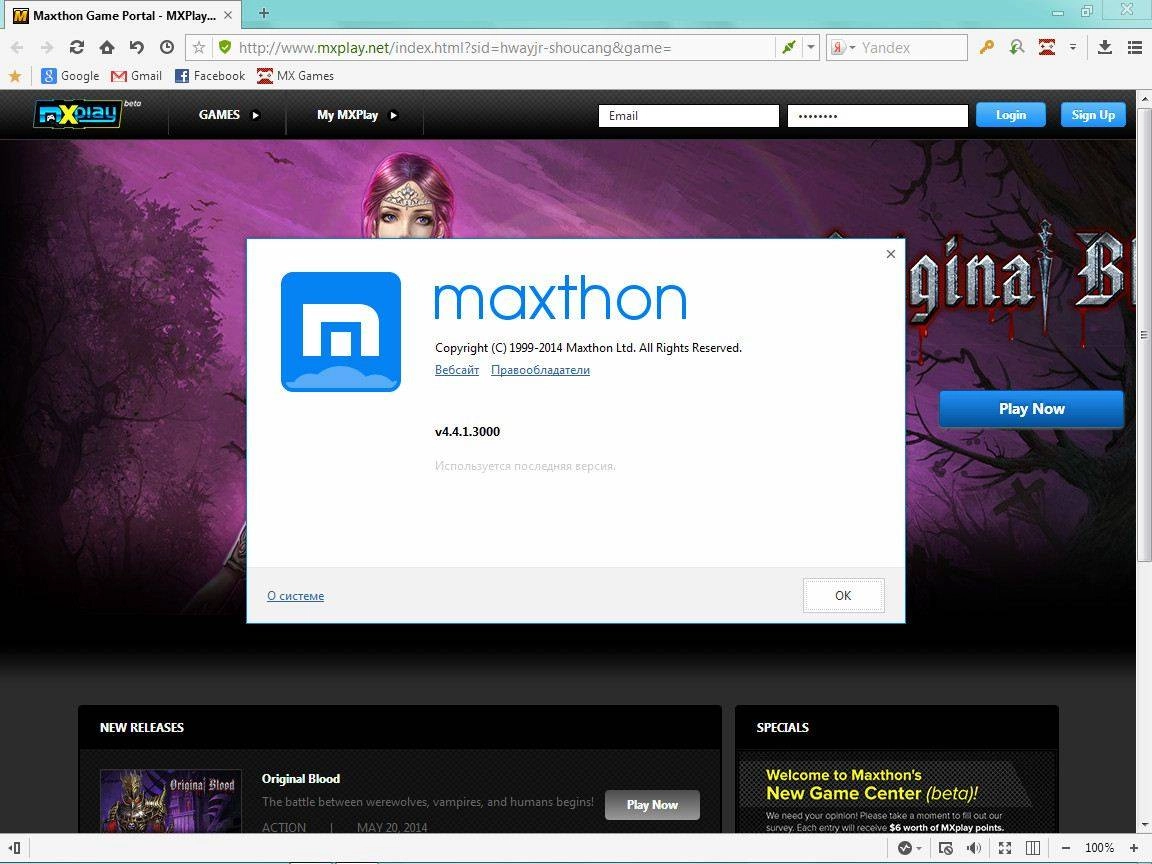Open the MX Games bookmark
This screenshot has width=1152, height=864.
tap(295, 76)
